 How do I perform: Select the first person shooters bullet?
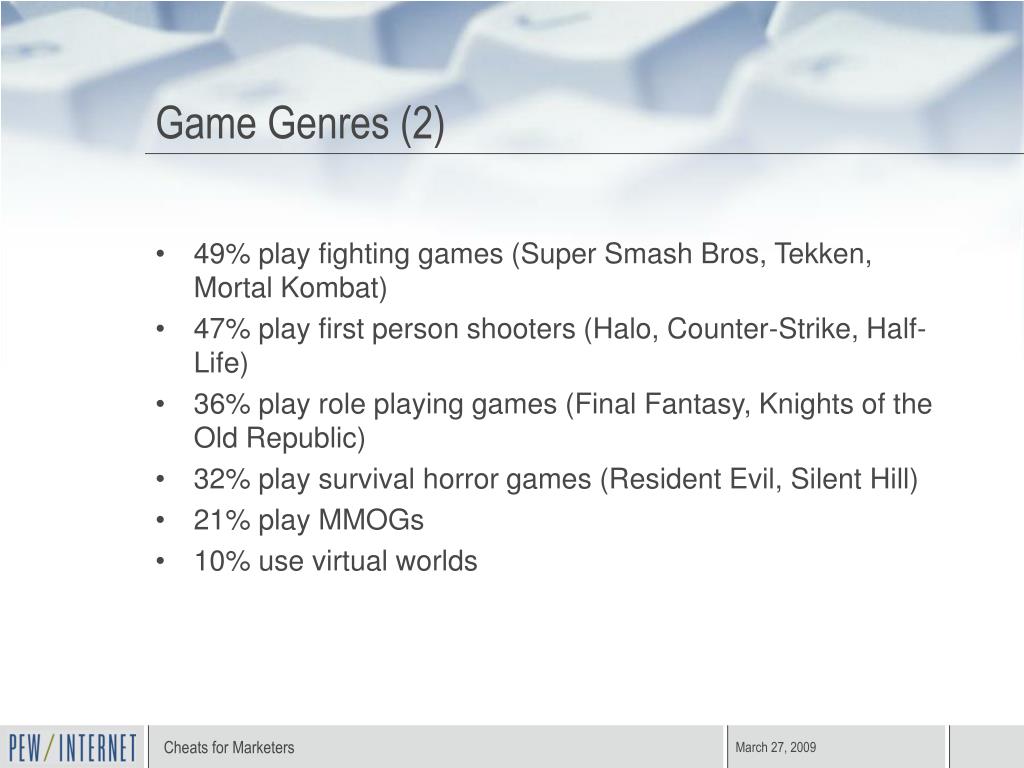click(560, 345)
